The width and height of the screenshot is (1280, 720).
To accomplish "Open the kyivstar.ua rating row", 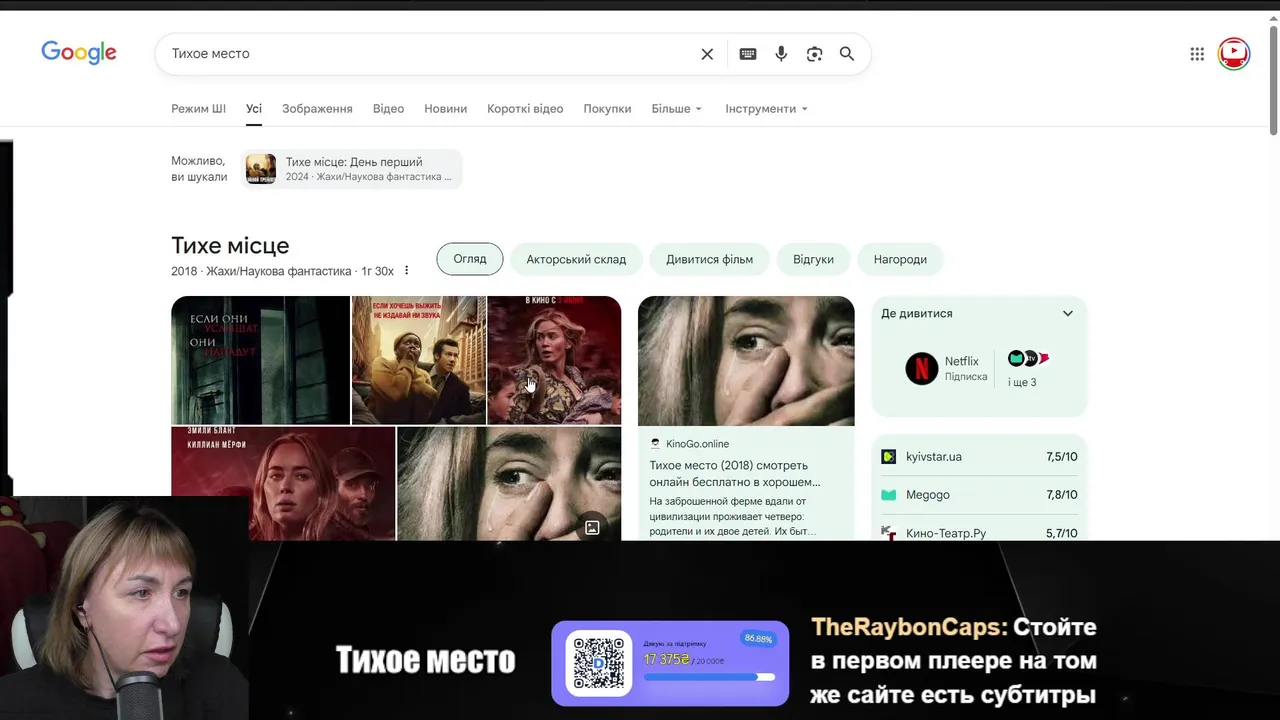I will [x=979, y=457].
